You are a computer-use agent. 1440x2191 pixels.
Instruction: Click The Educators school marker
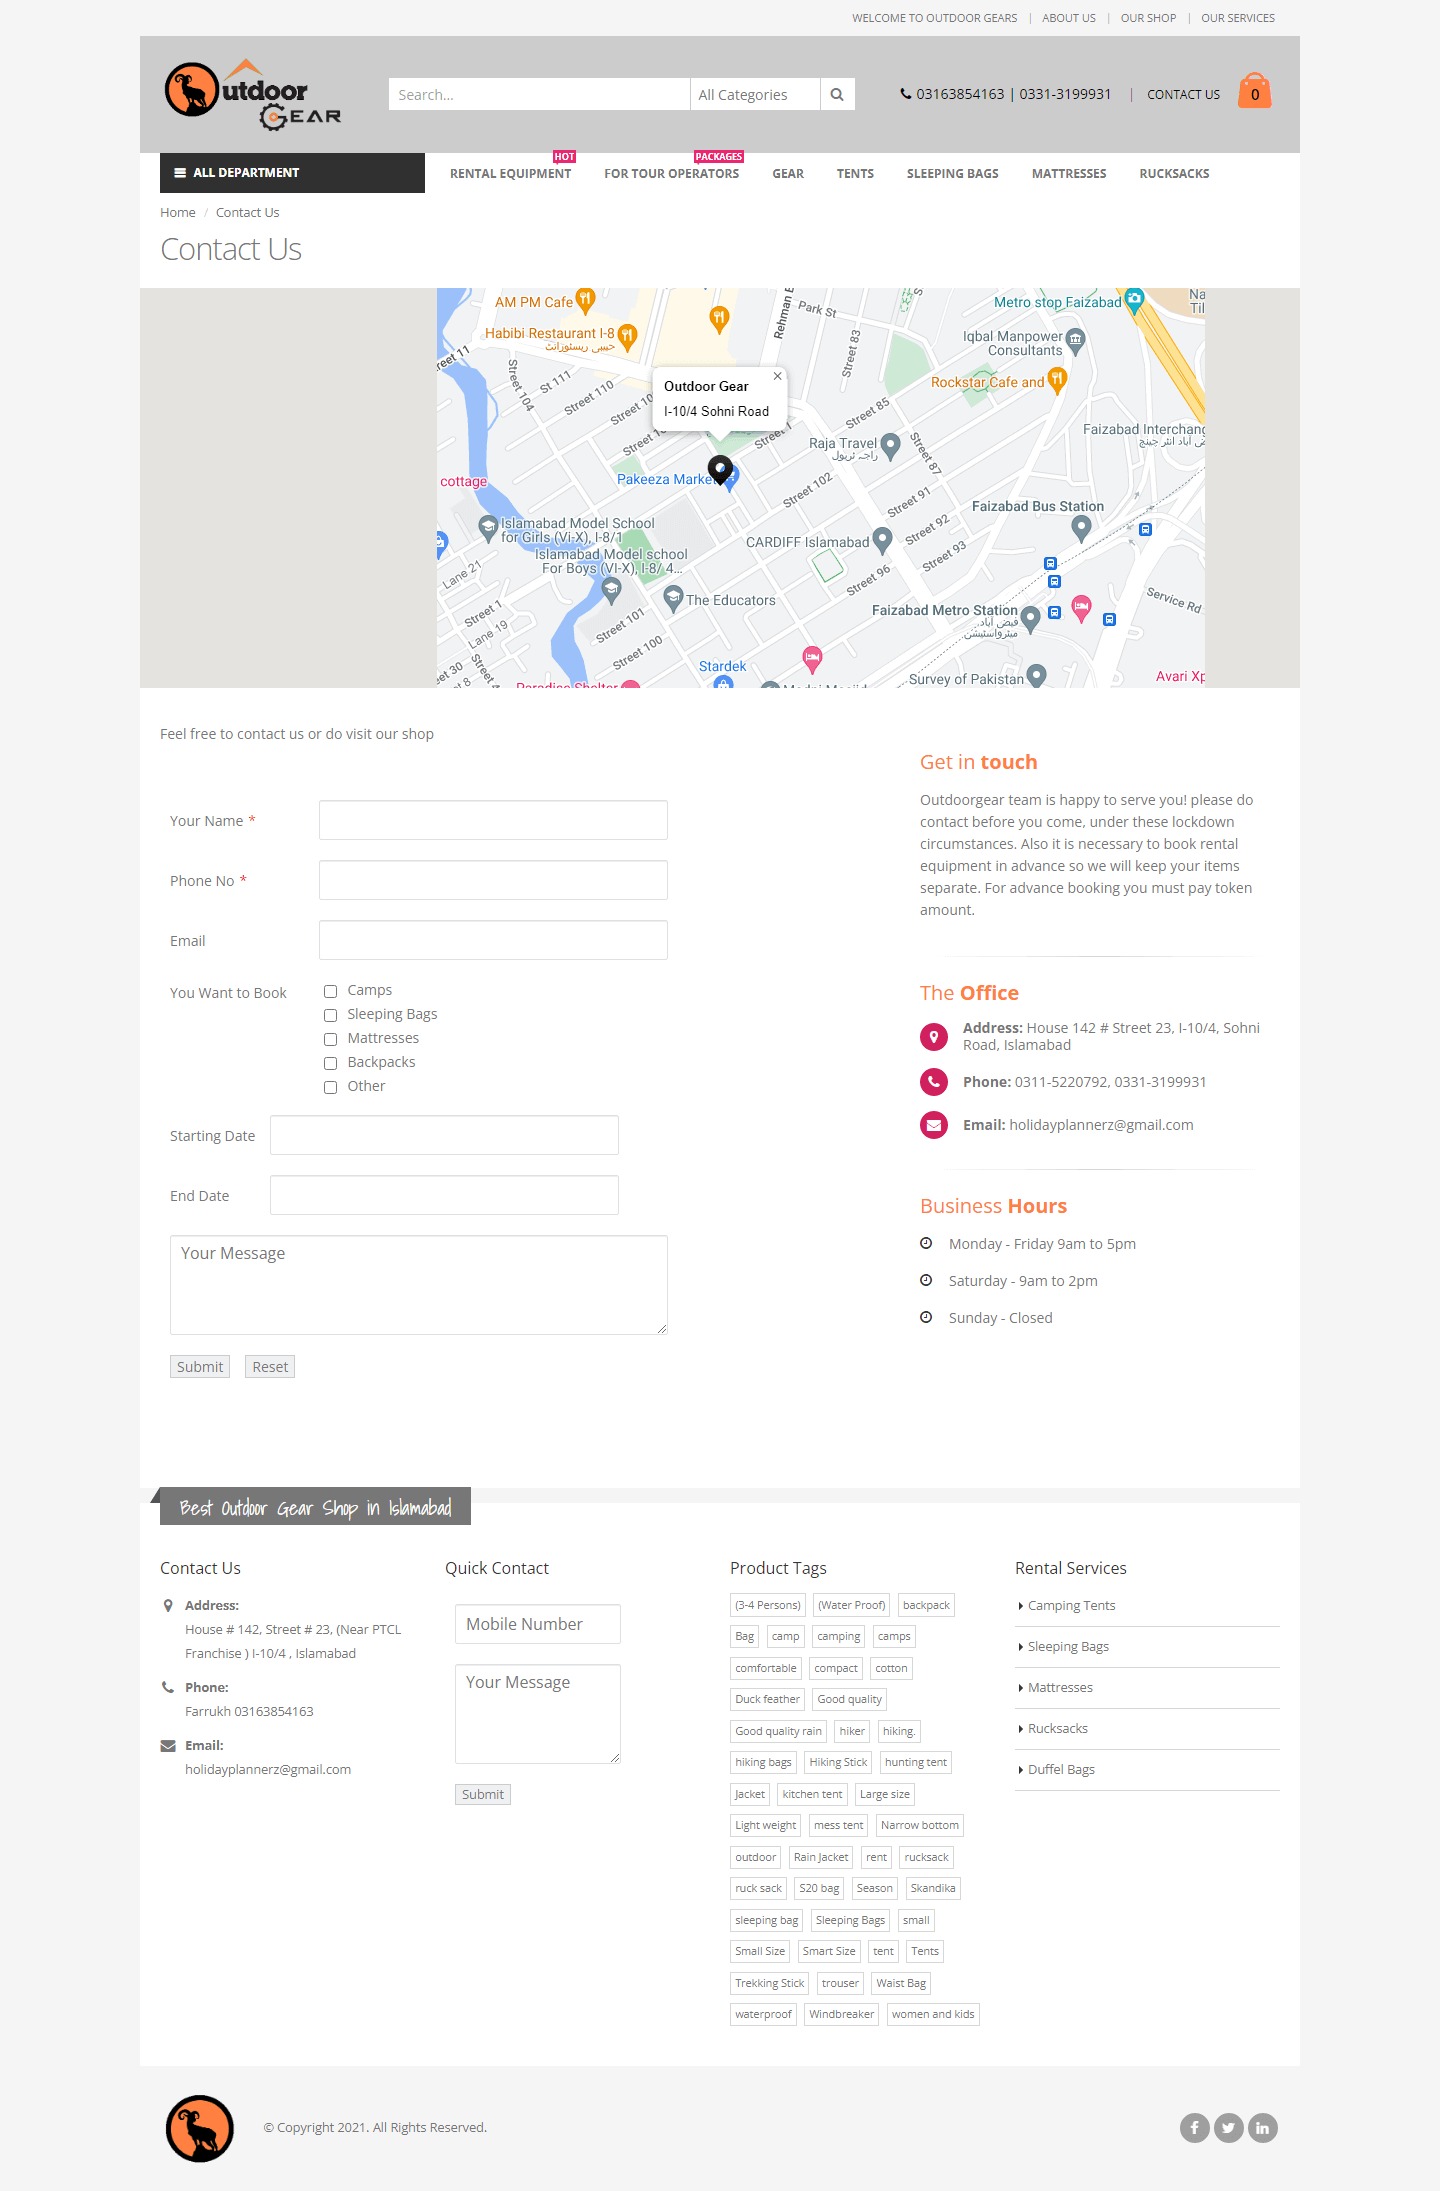coord(674,598)
